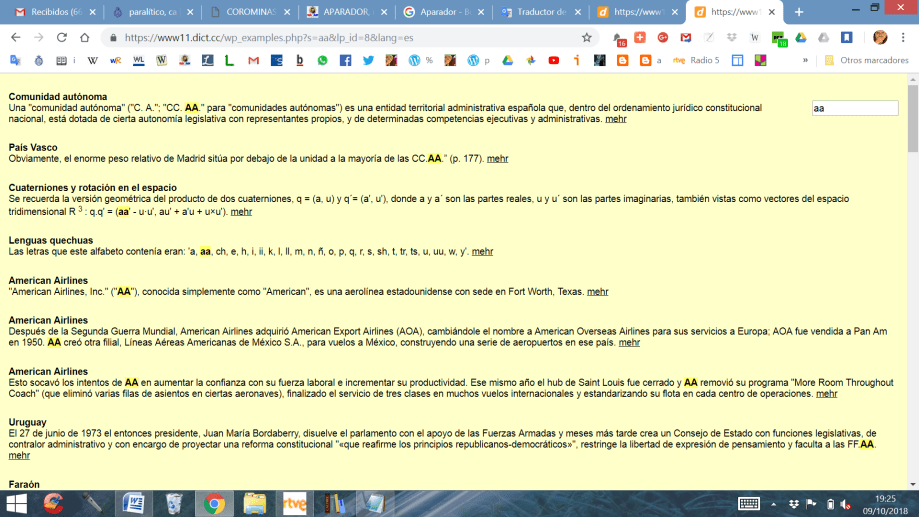The image size is (919, 517).
Task: Launch Microsoft Word from the taskbar
Action: point(133,503)
